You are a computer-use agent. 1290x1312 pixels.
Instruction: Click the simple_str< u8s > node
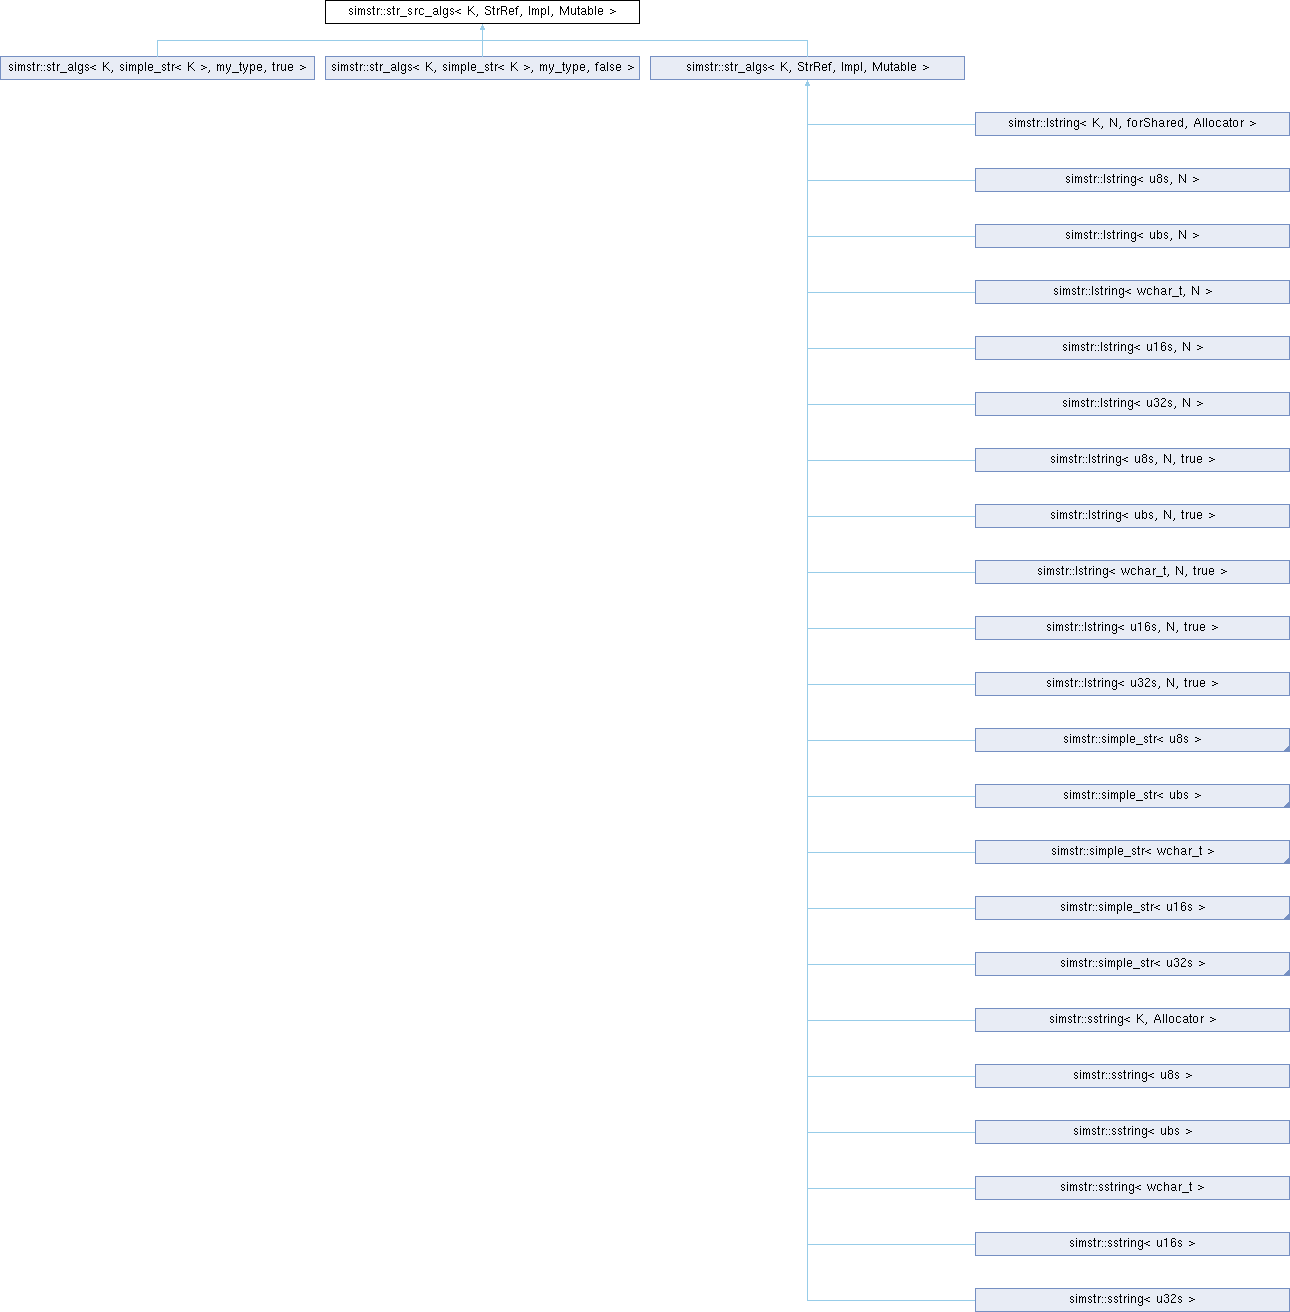(x=1132, y=740)
